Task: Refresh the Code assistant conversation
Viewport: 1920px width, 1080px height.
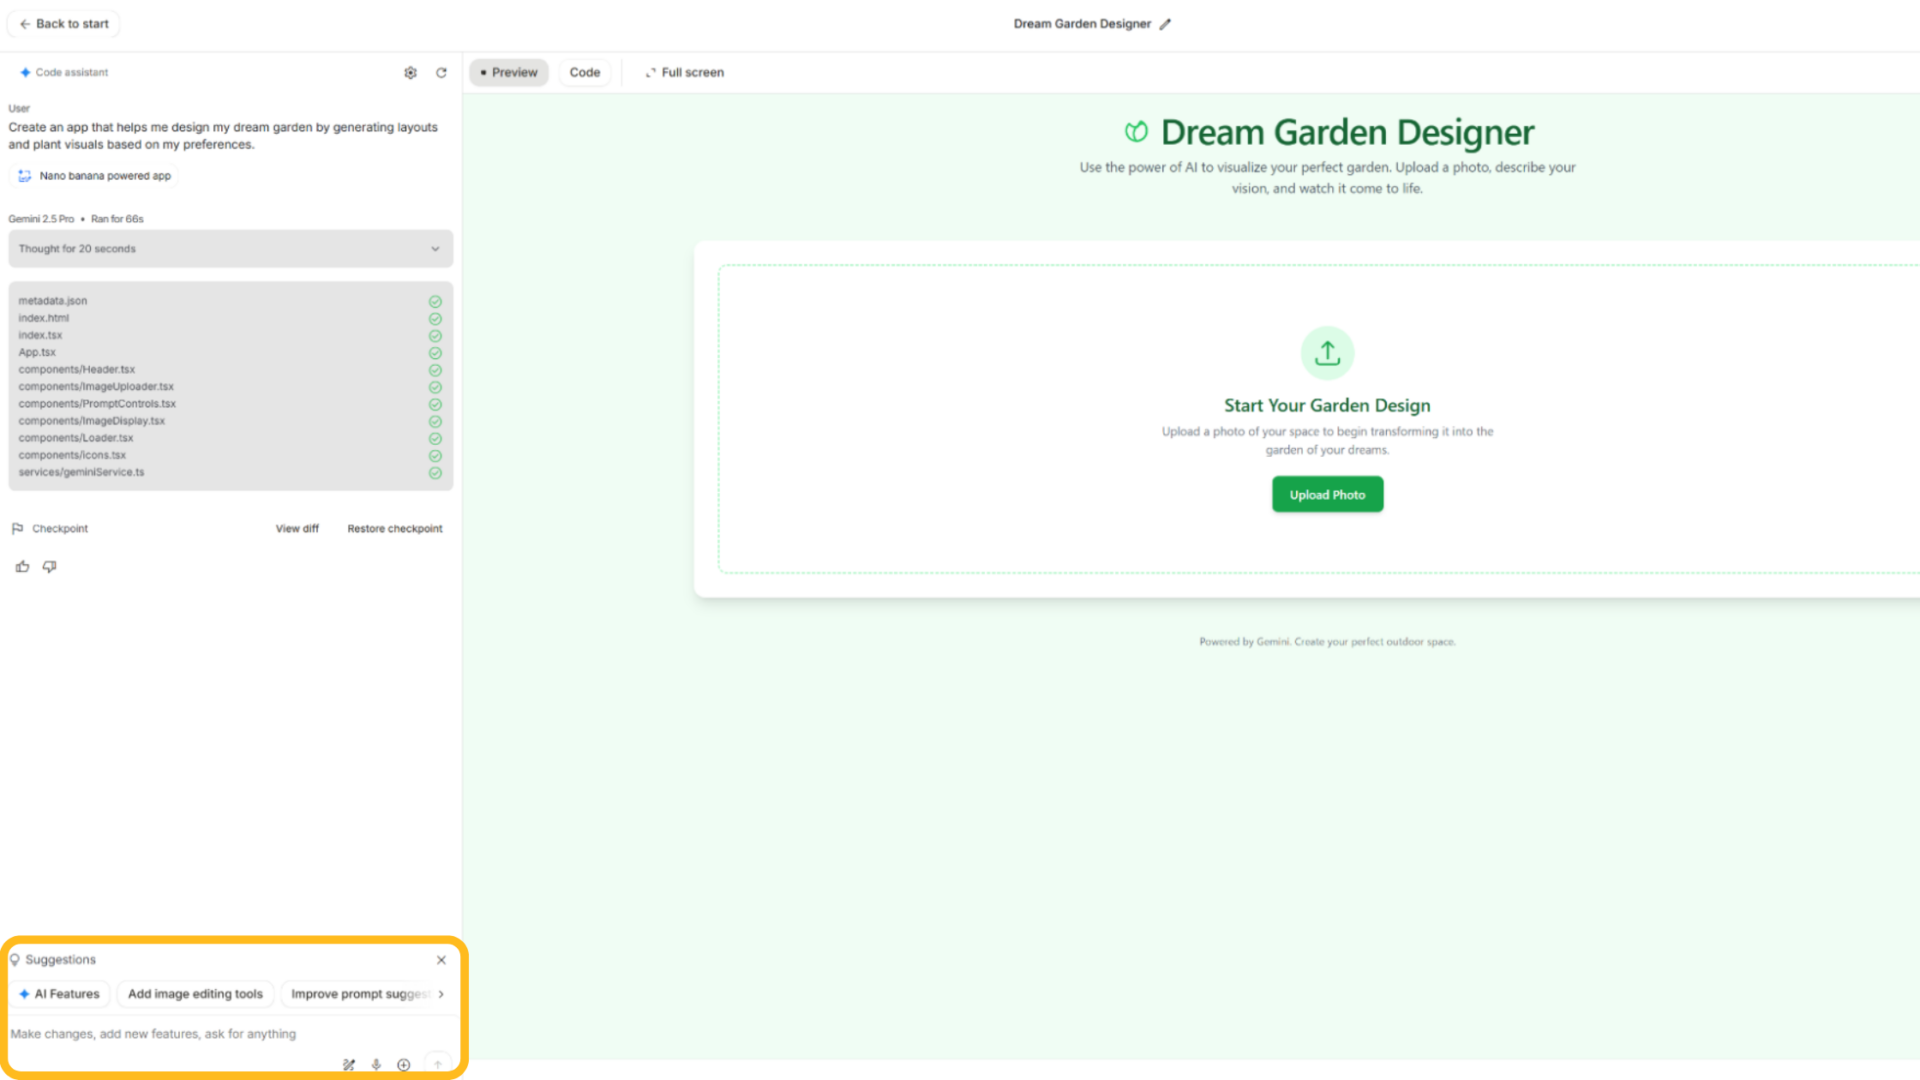Action: point(441,72)
